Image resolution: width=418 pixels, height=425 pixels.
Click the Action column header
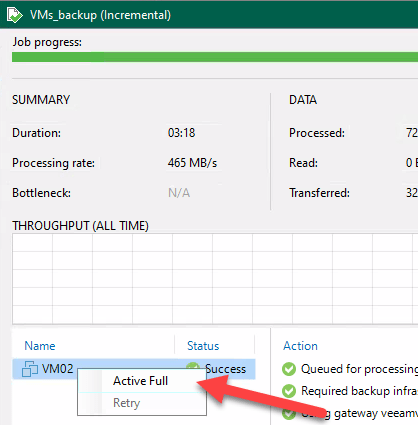coord(300,346)
